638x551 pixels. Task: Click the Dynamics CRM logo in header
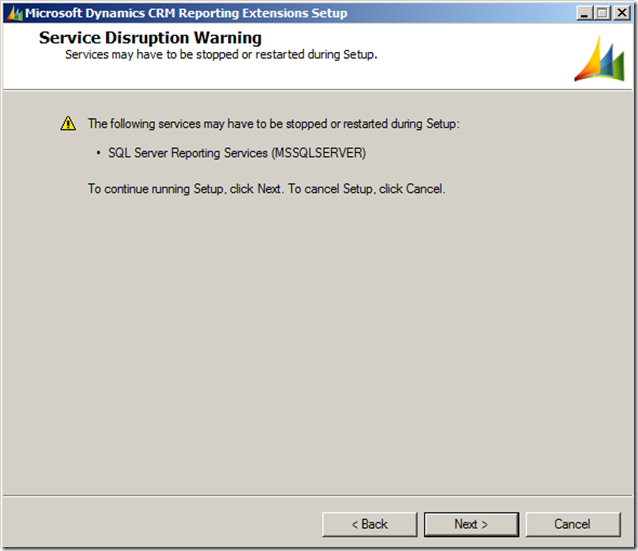(600, 58)
